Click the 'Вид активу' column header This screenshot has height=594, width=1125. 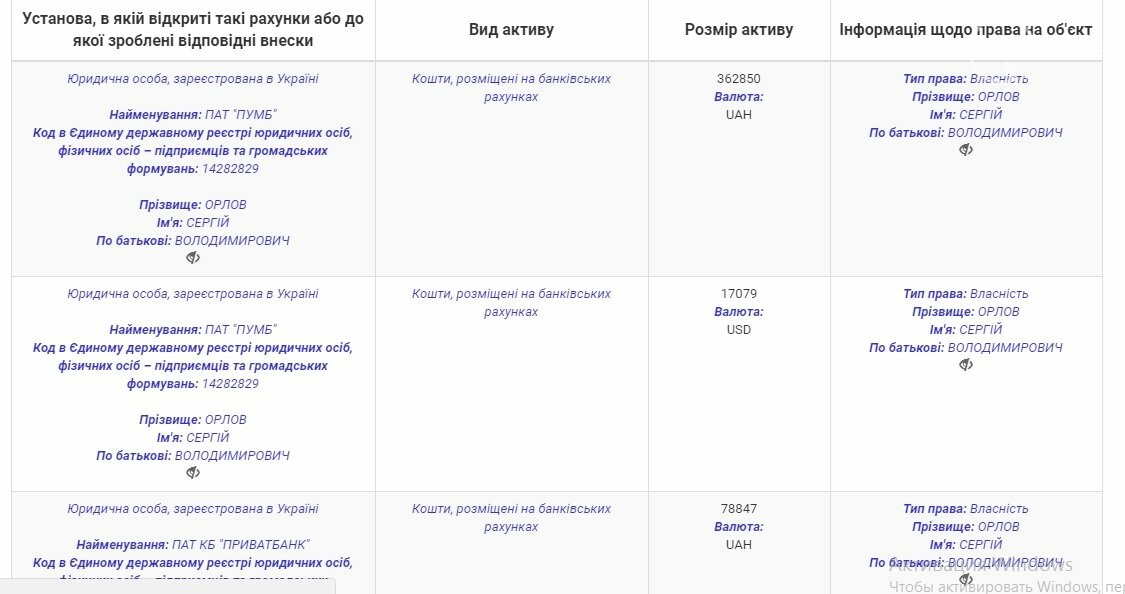512,29
